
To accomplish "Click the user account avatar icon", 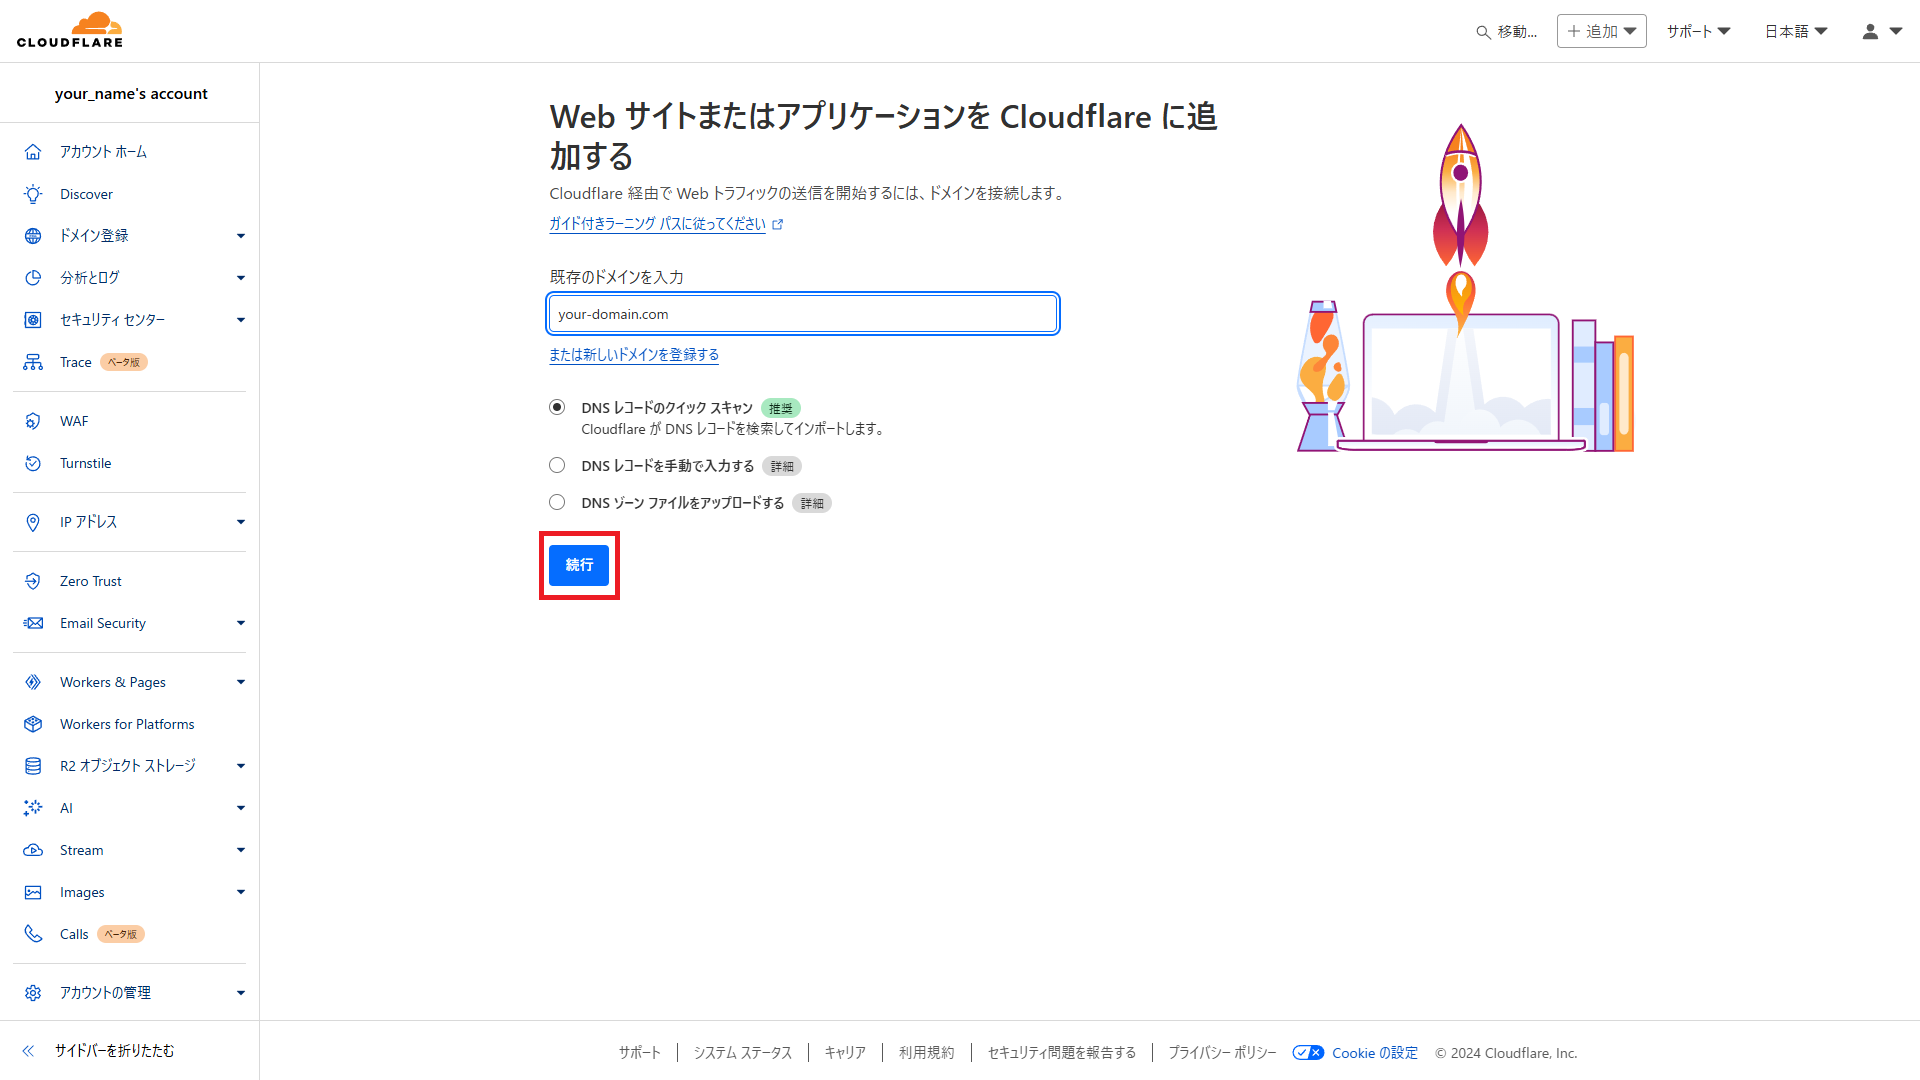I will (1869, 31).
